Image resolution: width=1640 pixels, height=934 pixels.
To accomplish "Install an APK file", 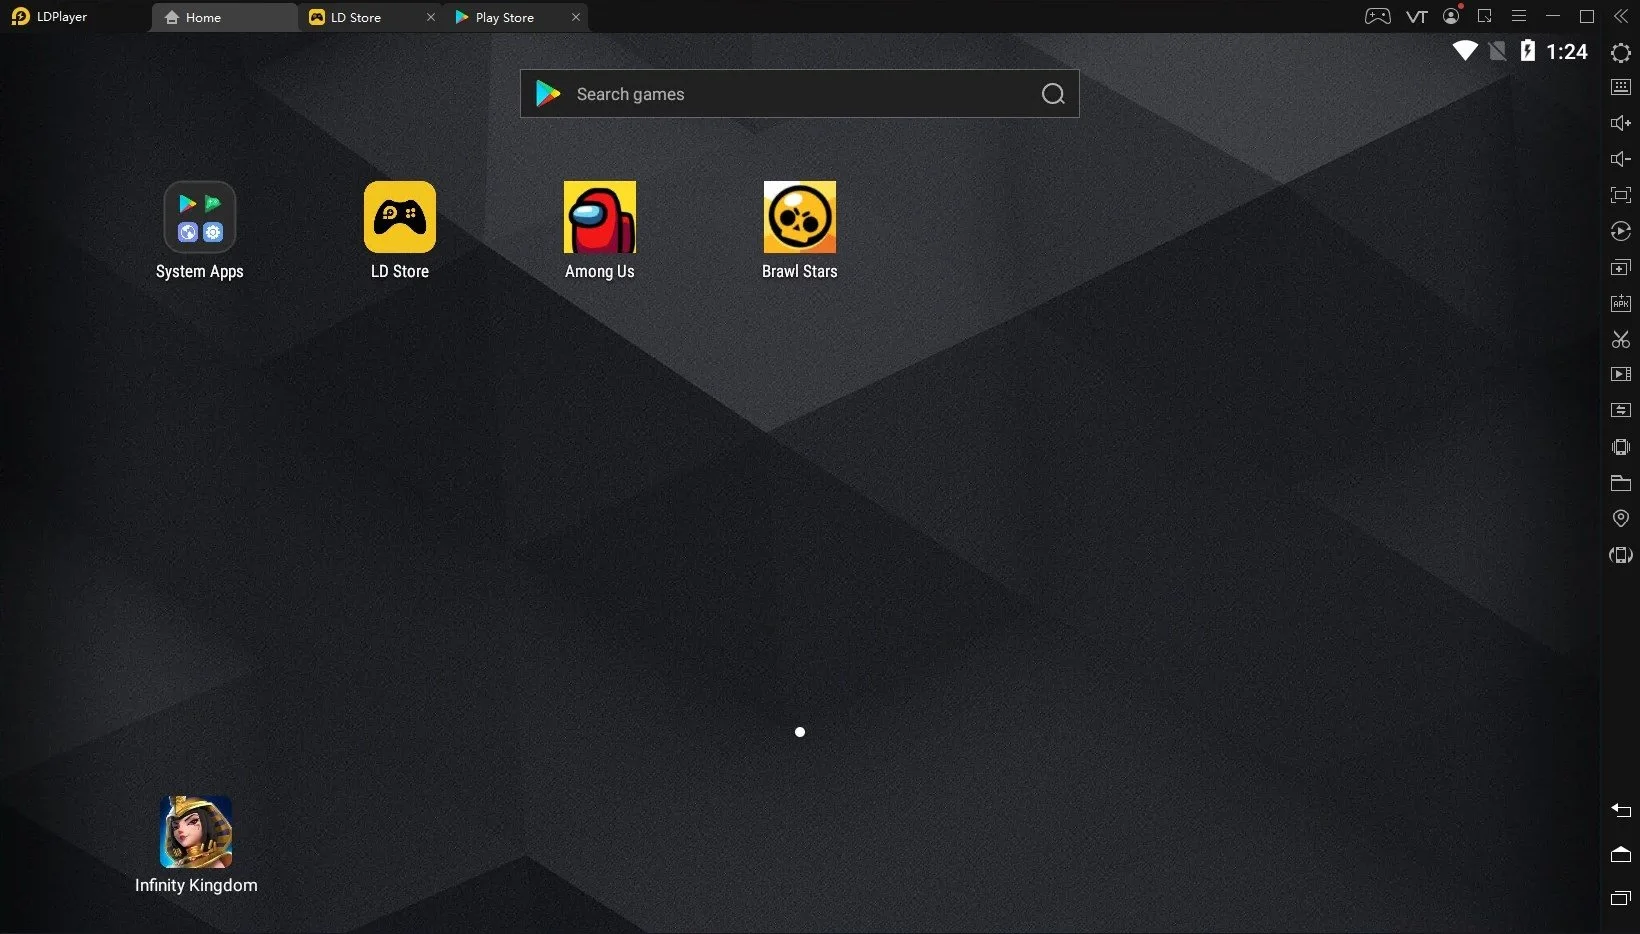I will [1620, 303].
